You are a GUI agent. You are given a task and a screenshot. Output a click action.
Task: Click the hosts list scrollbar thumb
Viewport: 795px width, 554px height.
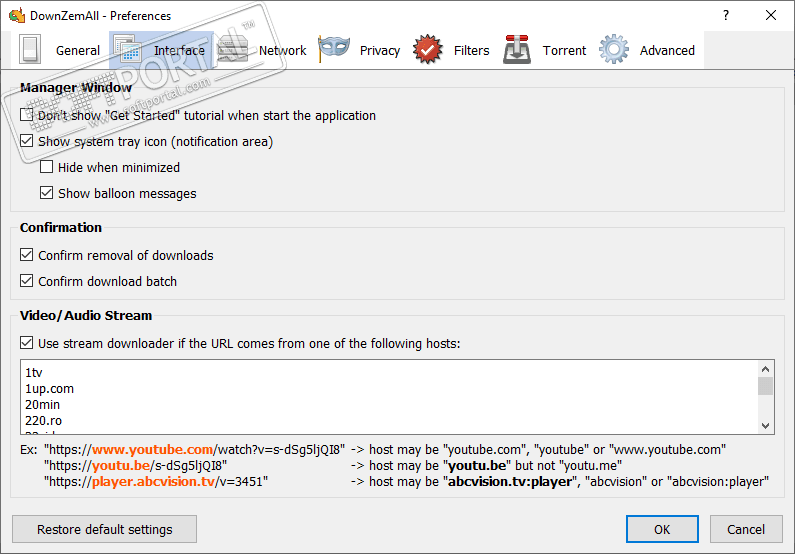click(766, 386)
